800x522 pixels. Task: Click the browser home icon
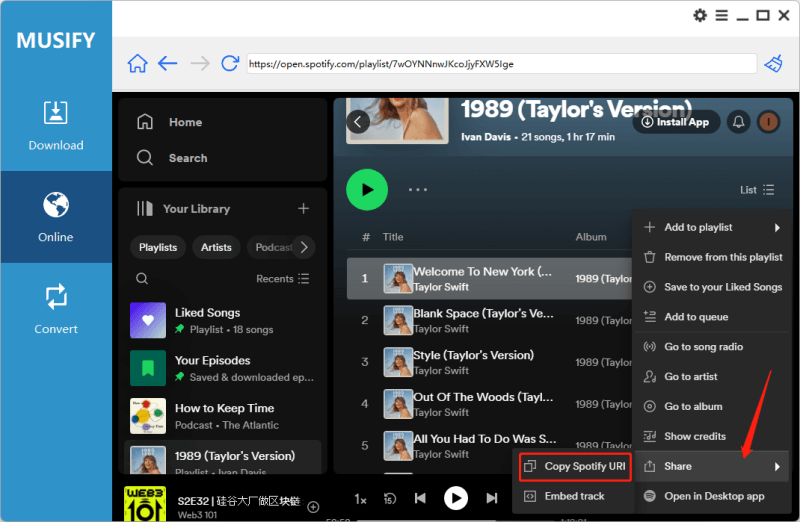(x=137, y=64)
